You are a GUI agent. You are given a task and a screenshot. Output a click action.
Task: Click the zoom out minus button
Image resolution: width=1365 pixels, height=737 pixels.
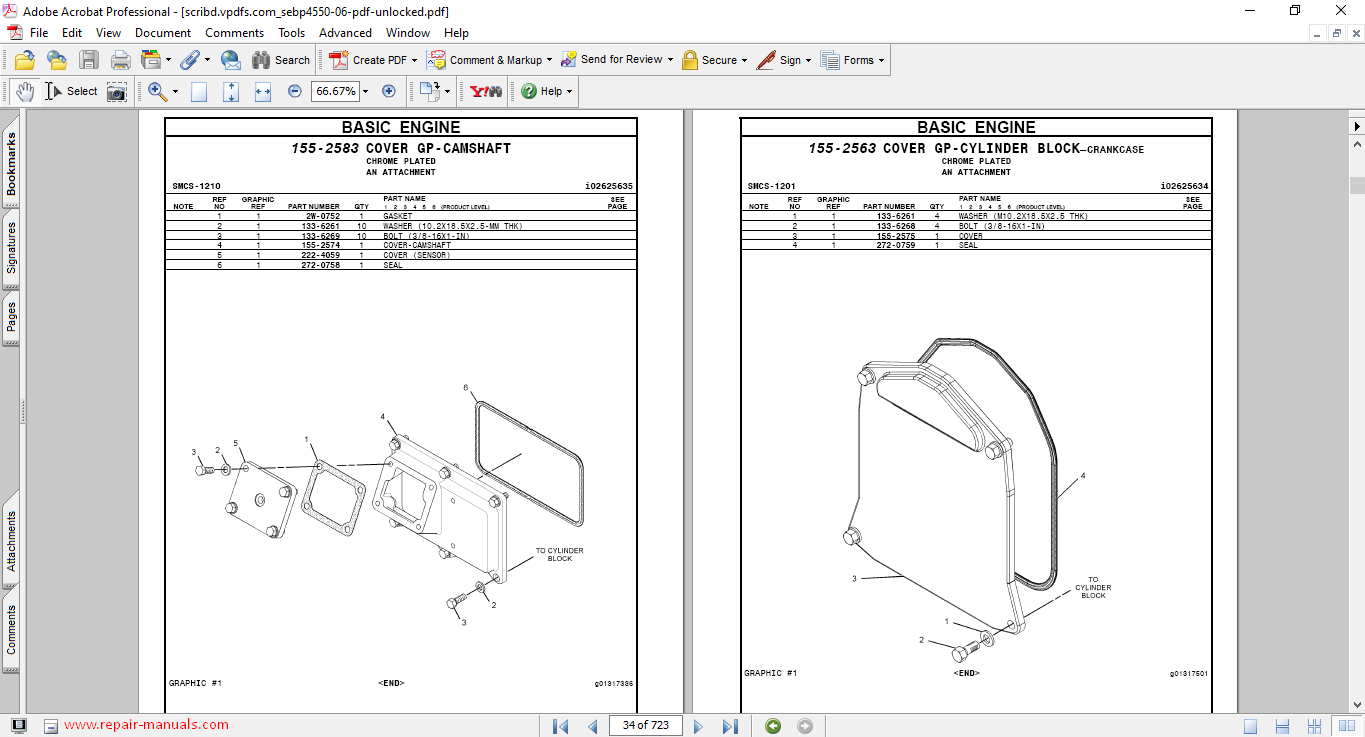295,91
